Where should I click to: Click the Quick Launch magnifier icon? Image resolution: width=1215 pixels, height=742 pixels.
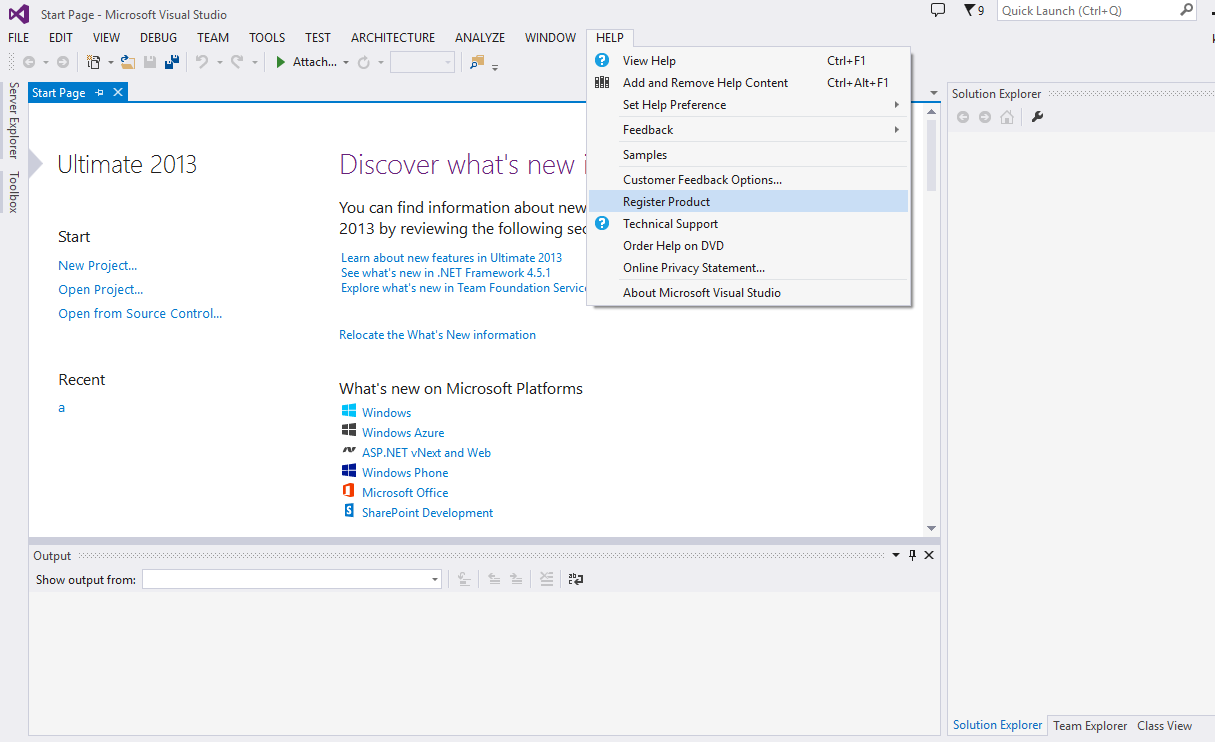click(1186, 10)
